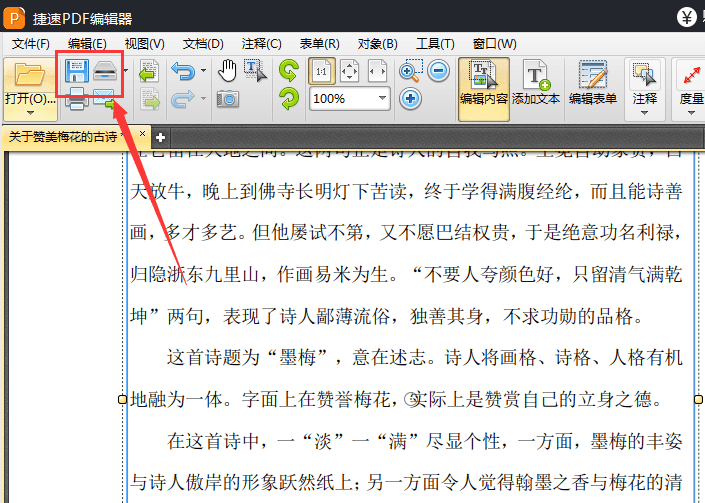Expand the scan options dropdown arrow
The image size is (705, 503).
[x=125, y=71]
